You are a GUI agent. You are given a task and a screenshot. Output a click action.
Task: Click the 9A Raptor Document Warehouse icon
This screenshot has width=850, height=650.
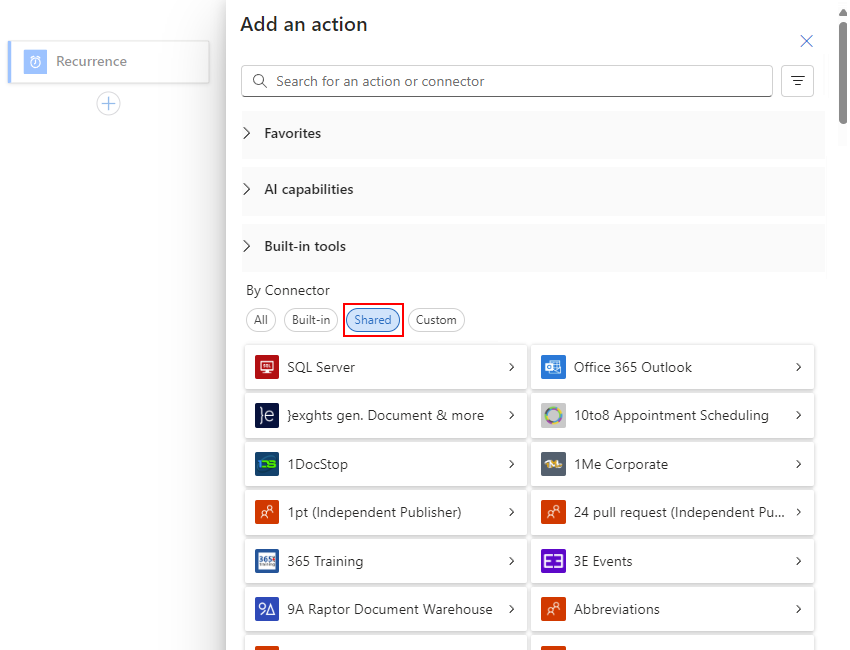click(267, 609)
